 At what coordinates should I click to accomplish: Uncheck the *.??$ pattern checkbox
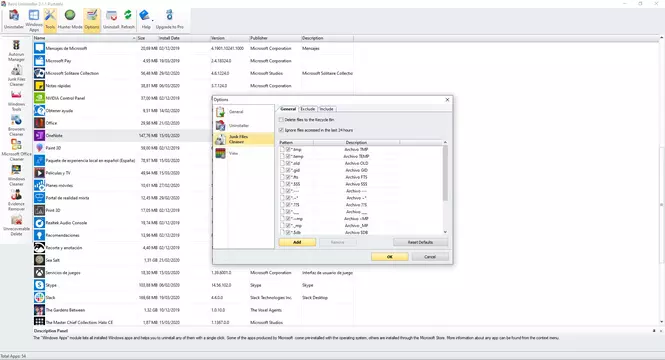click(x=288, y=205)
